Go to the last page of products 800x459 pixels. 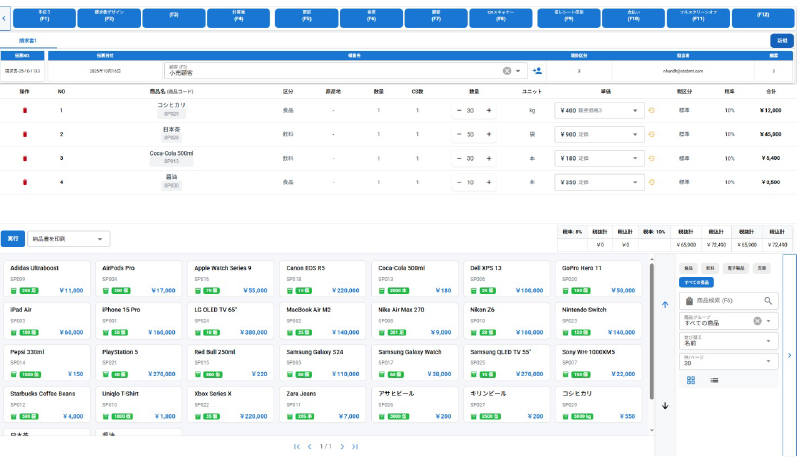pyautogui.click(x=355, y=447)
